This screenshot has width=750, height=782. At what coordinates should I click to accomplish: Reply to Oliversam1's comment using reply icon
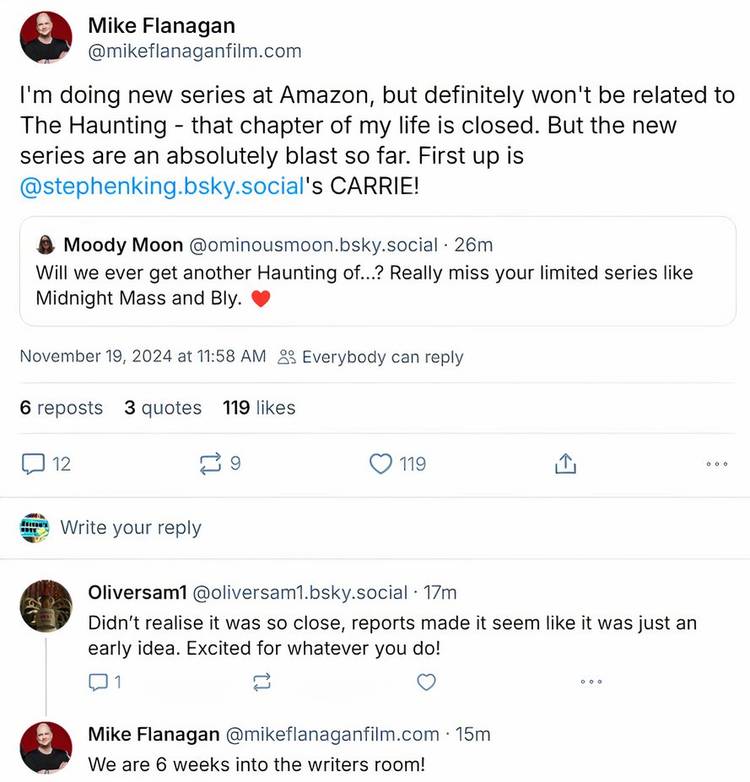[x=98, y=682]
